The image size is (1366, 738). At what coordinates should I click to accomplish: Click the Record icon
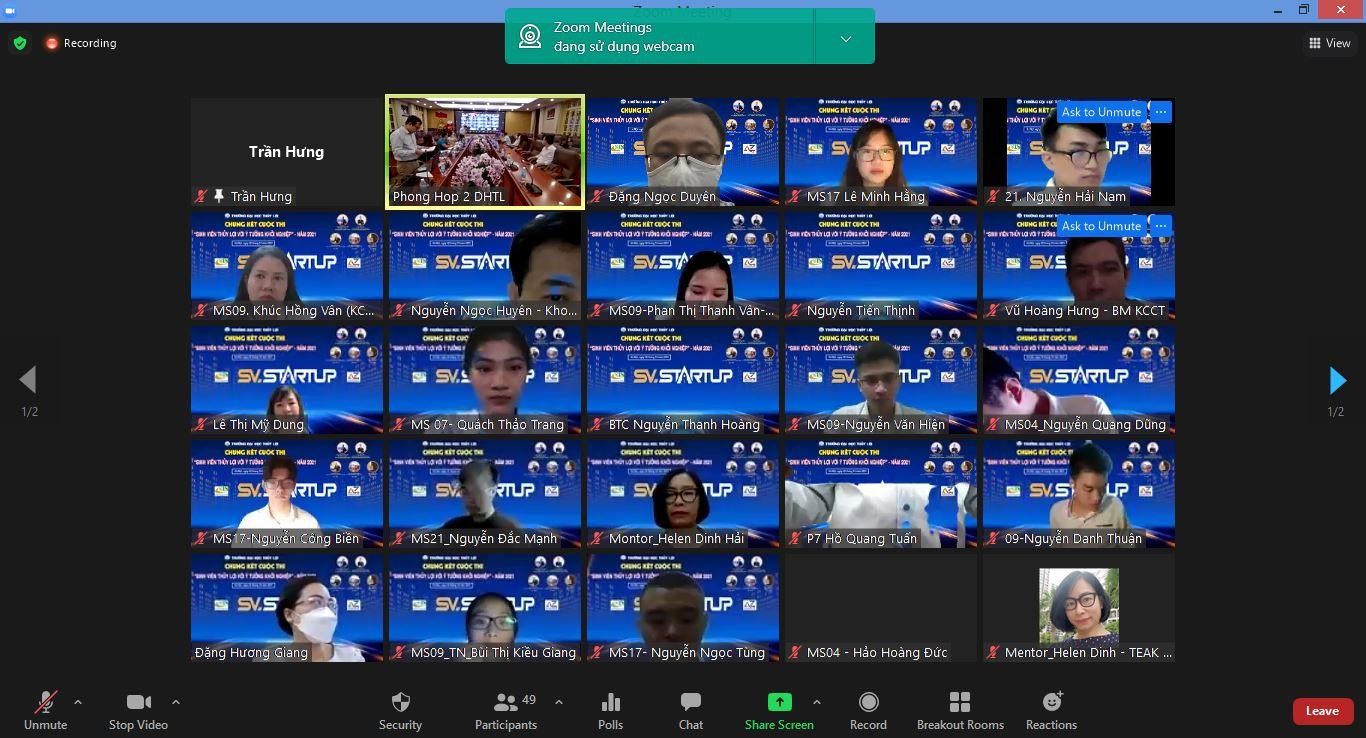click(x=868, y=711)
